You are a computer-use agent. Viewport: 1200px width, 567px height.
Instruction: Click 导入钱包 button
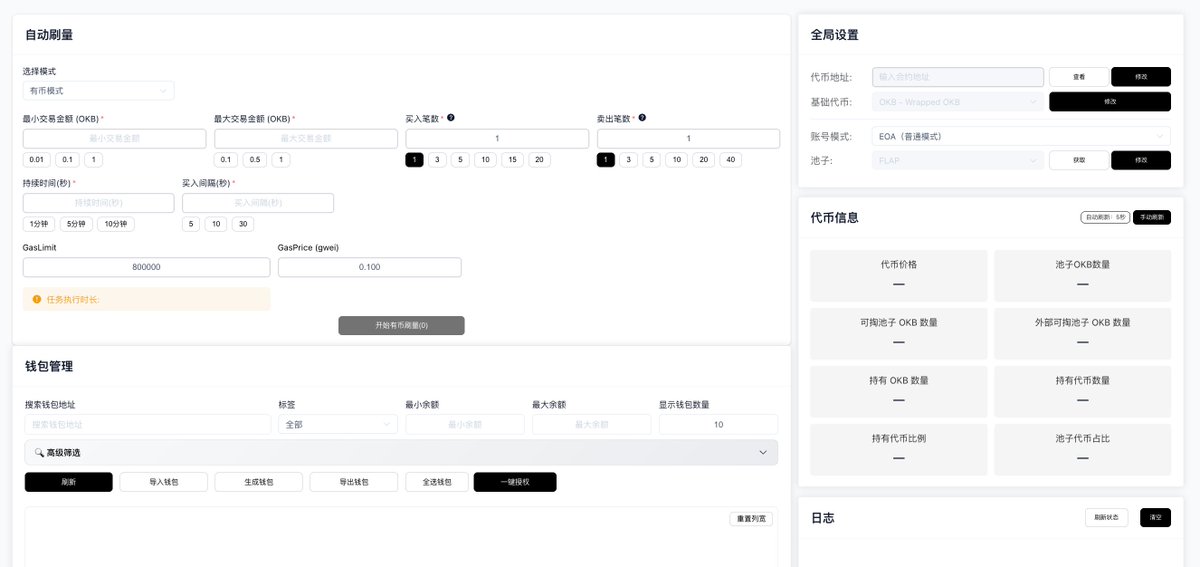click(x=164, y=482)
